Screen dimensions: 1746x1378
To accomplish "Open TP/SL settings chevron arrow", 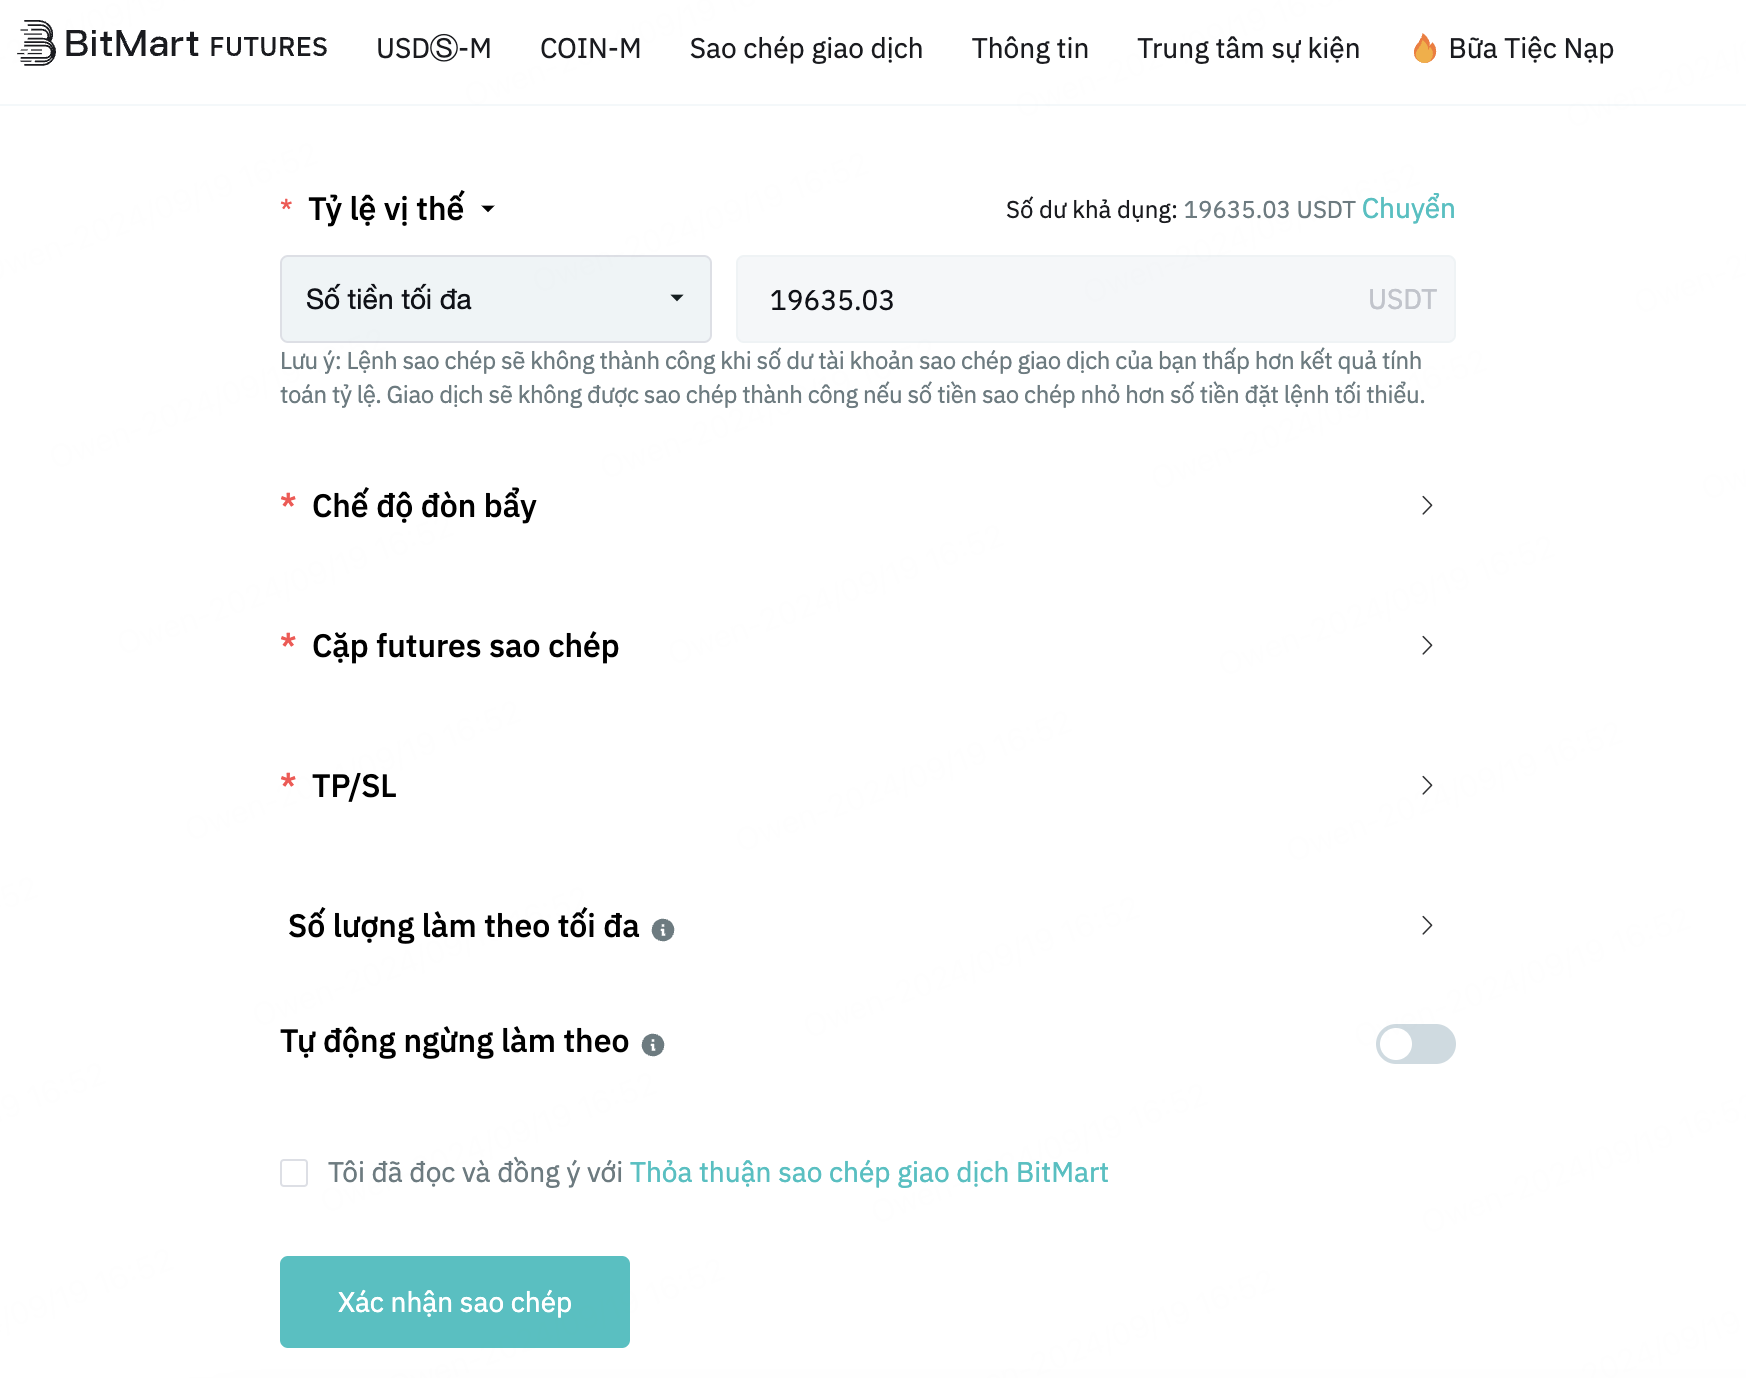I will point(1427,786).
